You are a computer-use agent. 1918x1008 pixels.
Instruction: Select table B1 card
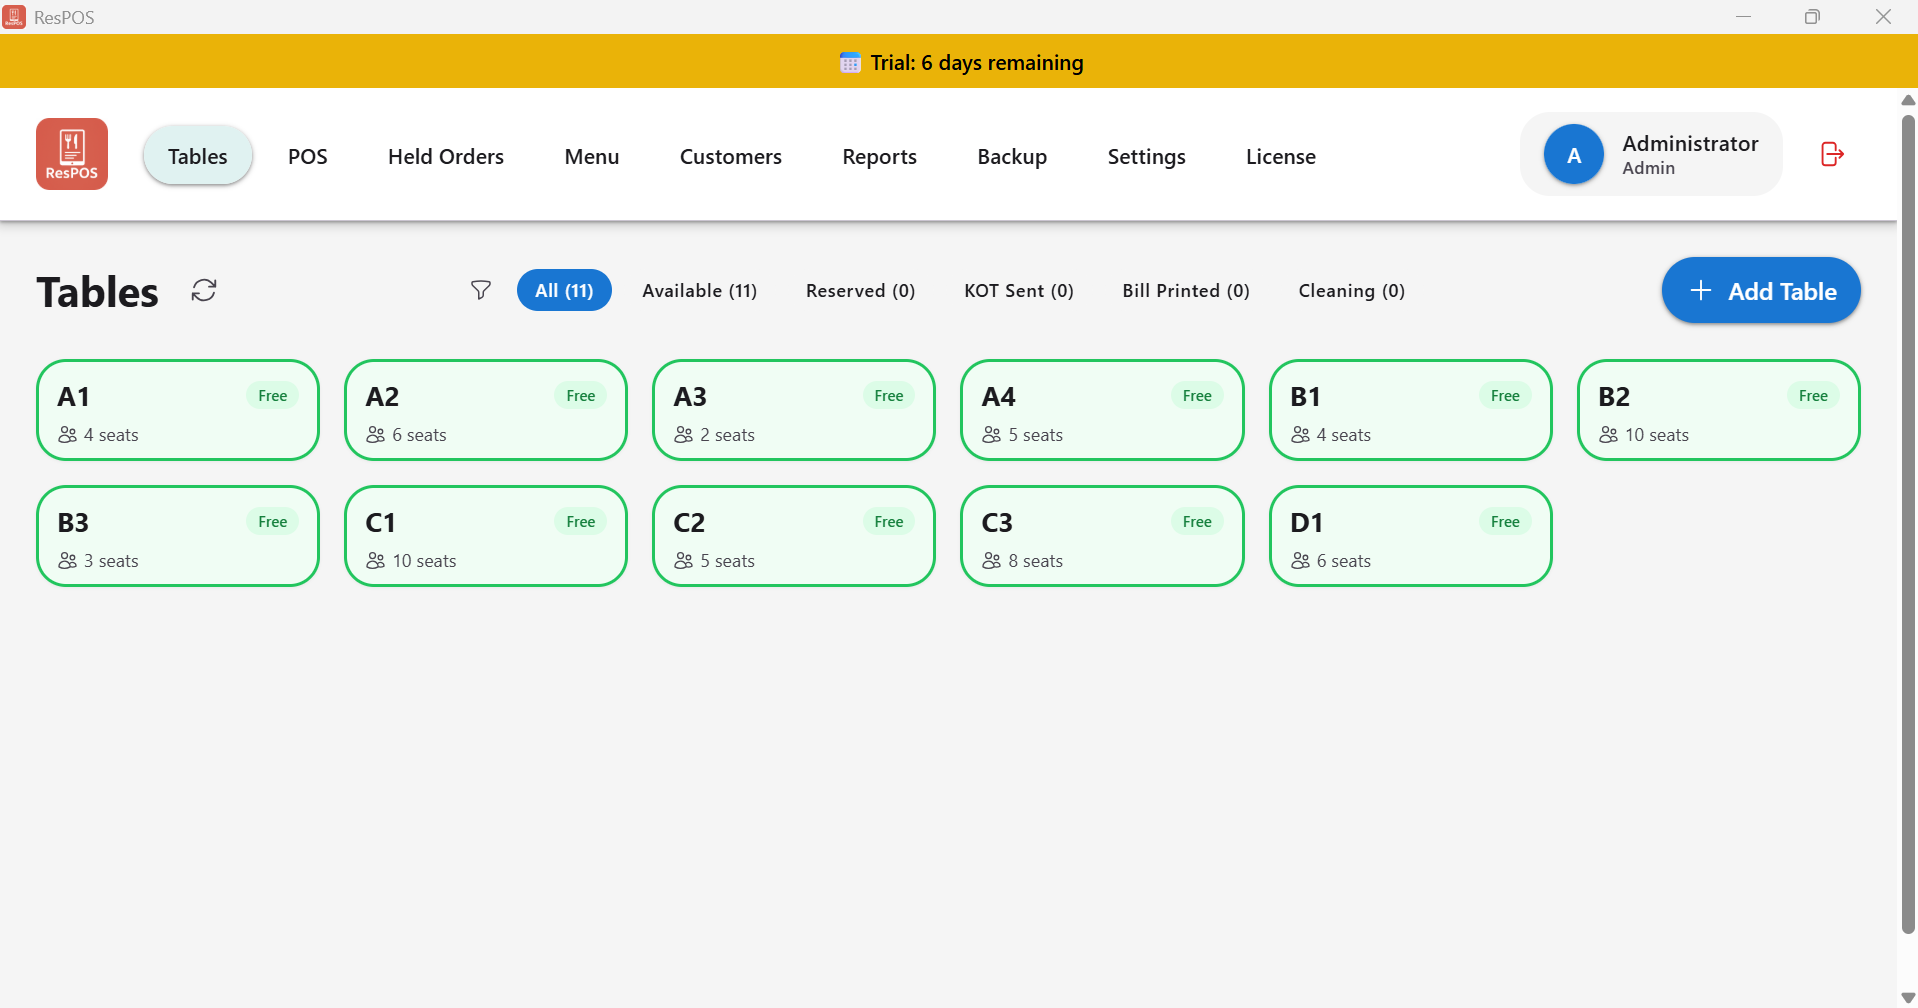(1411, 410)
